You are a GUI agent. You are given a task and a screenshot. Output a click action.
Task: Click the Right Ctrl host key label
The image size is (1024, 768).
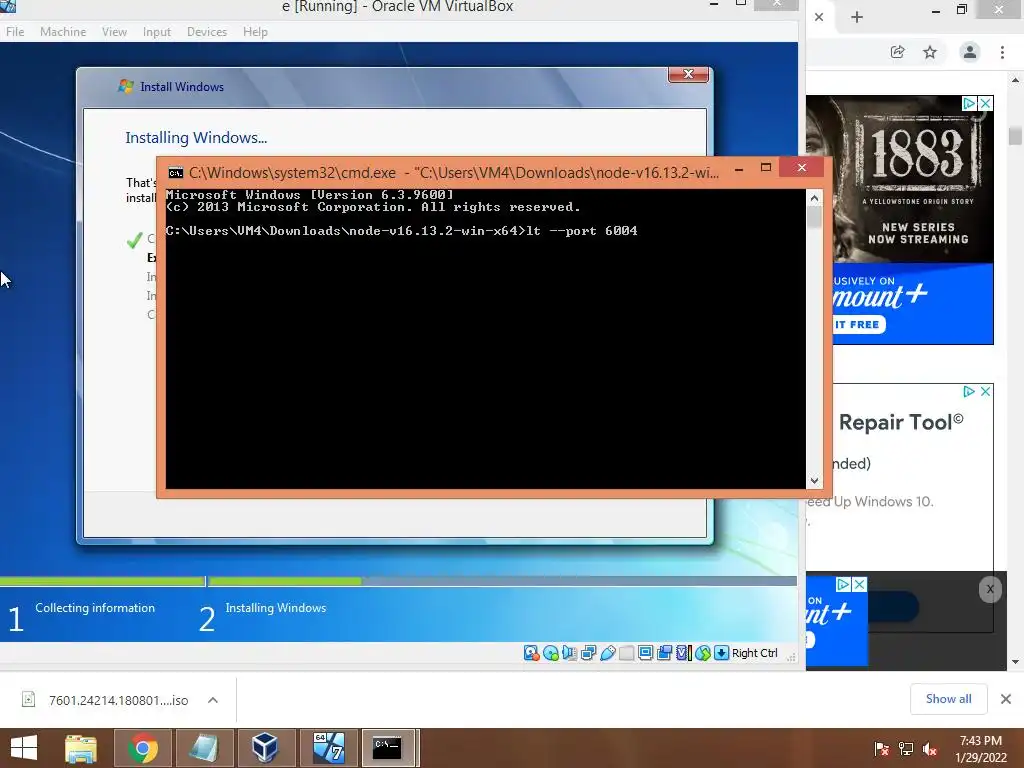[755, 653]
